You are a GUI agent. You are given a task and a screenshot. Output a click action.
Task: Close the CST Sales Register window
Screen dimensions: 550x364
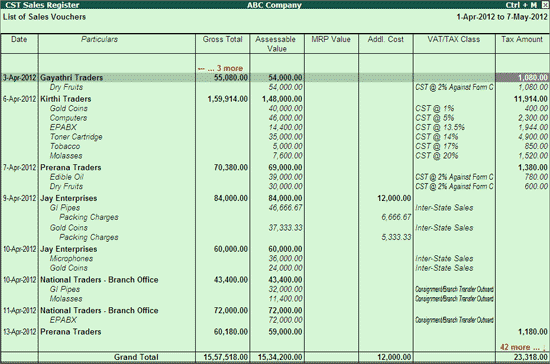544,5
